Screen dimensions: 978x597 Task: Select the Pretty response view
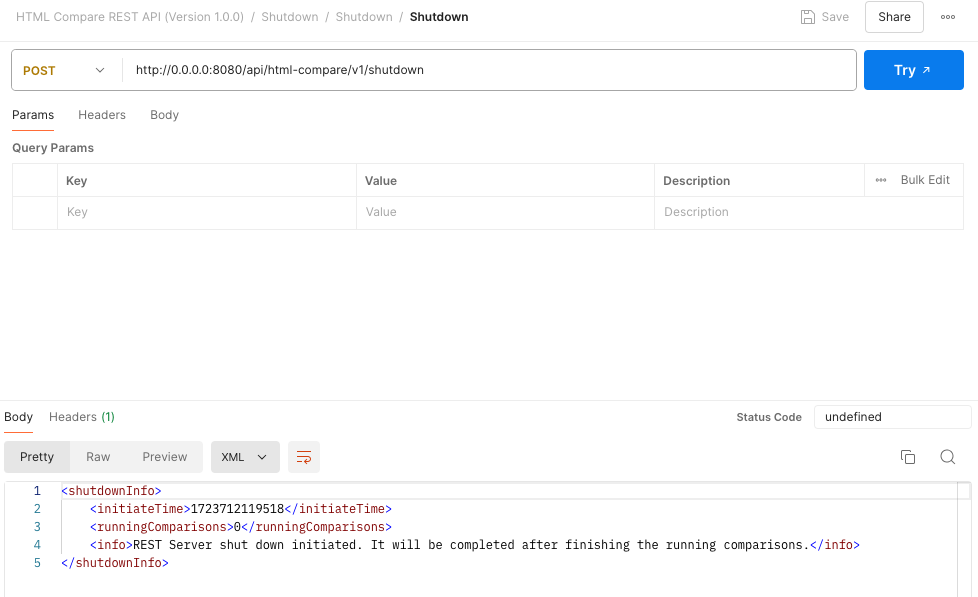(x=37, y=457)
